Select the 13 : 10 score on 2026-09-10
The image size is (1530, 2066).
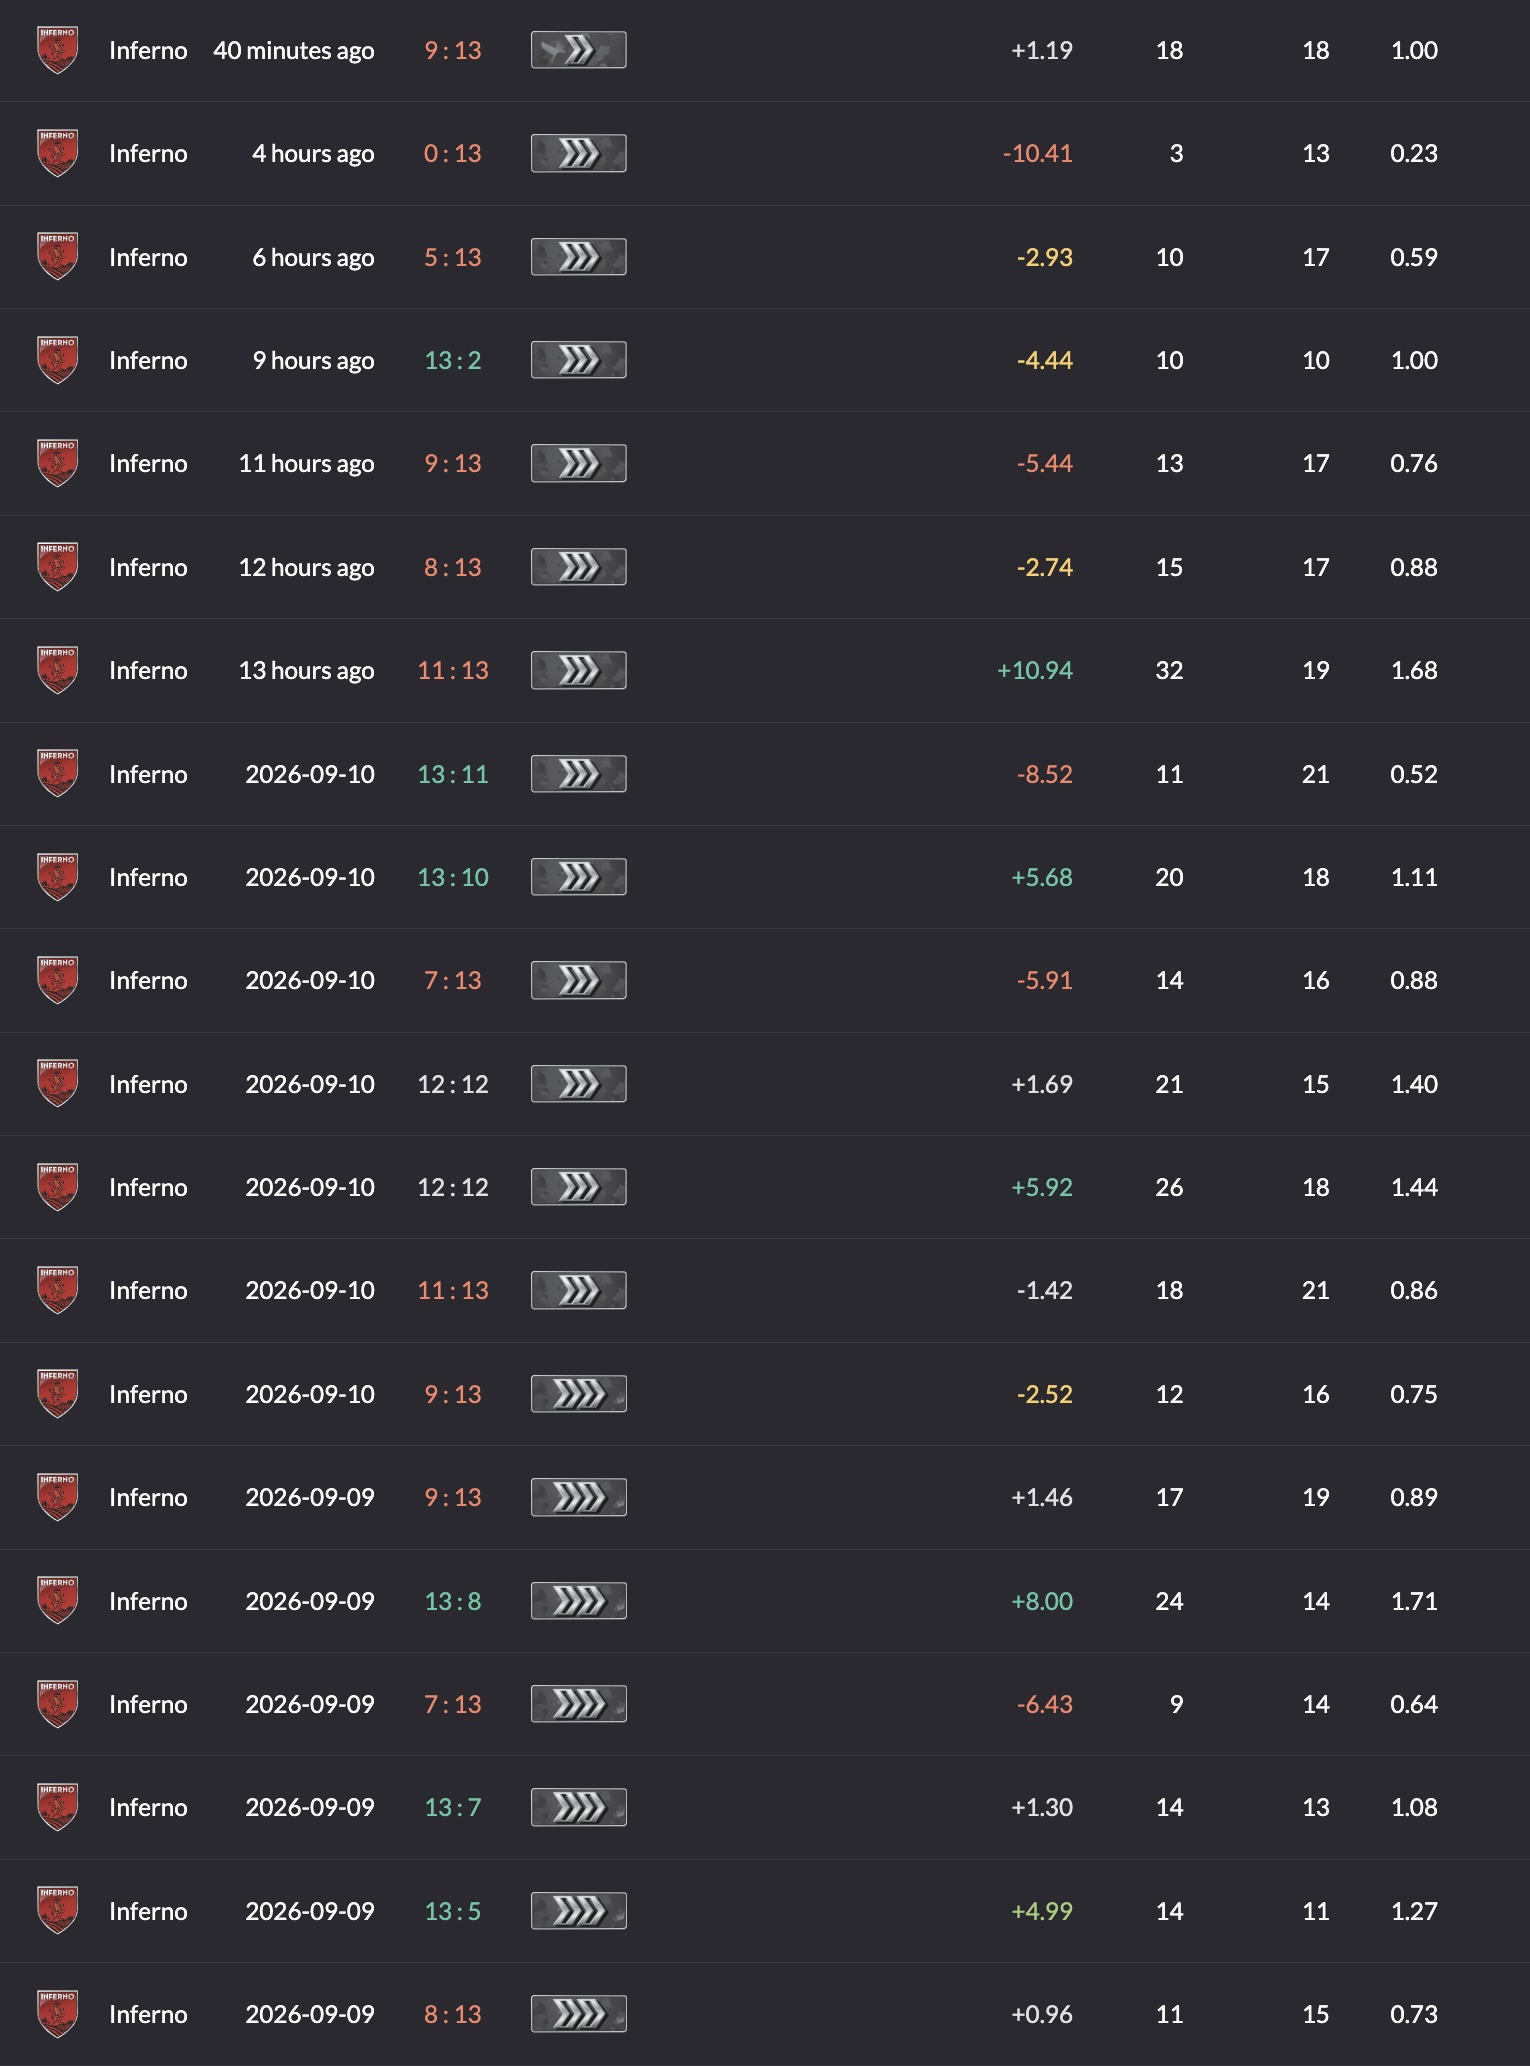(x=453, y=877)
